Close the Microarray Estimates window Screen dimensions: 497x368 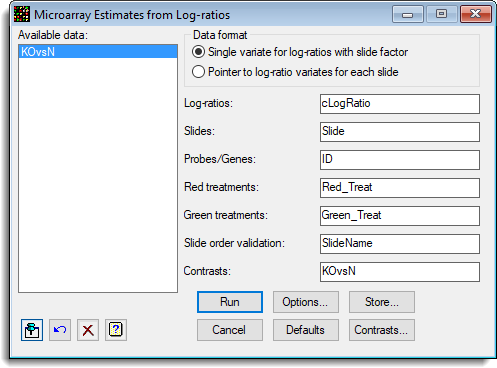[476, 14]
